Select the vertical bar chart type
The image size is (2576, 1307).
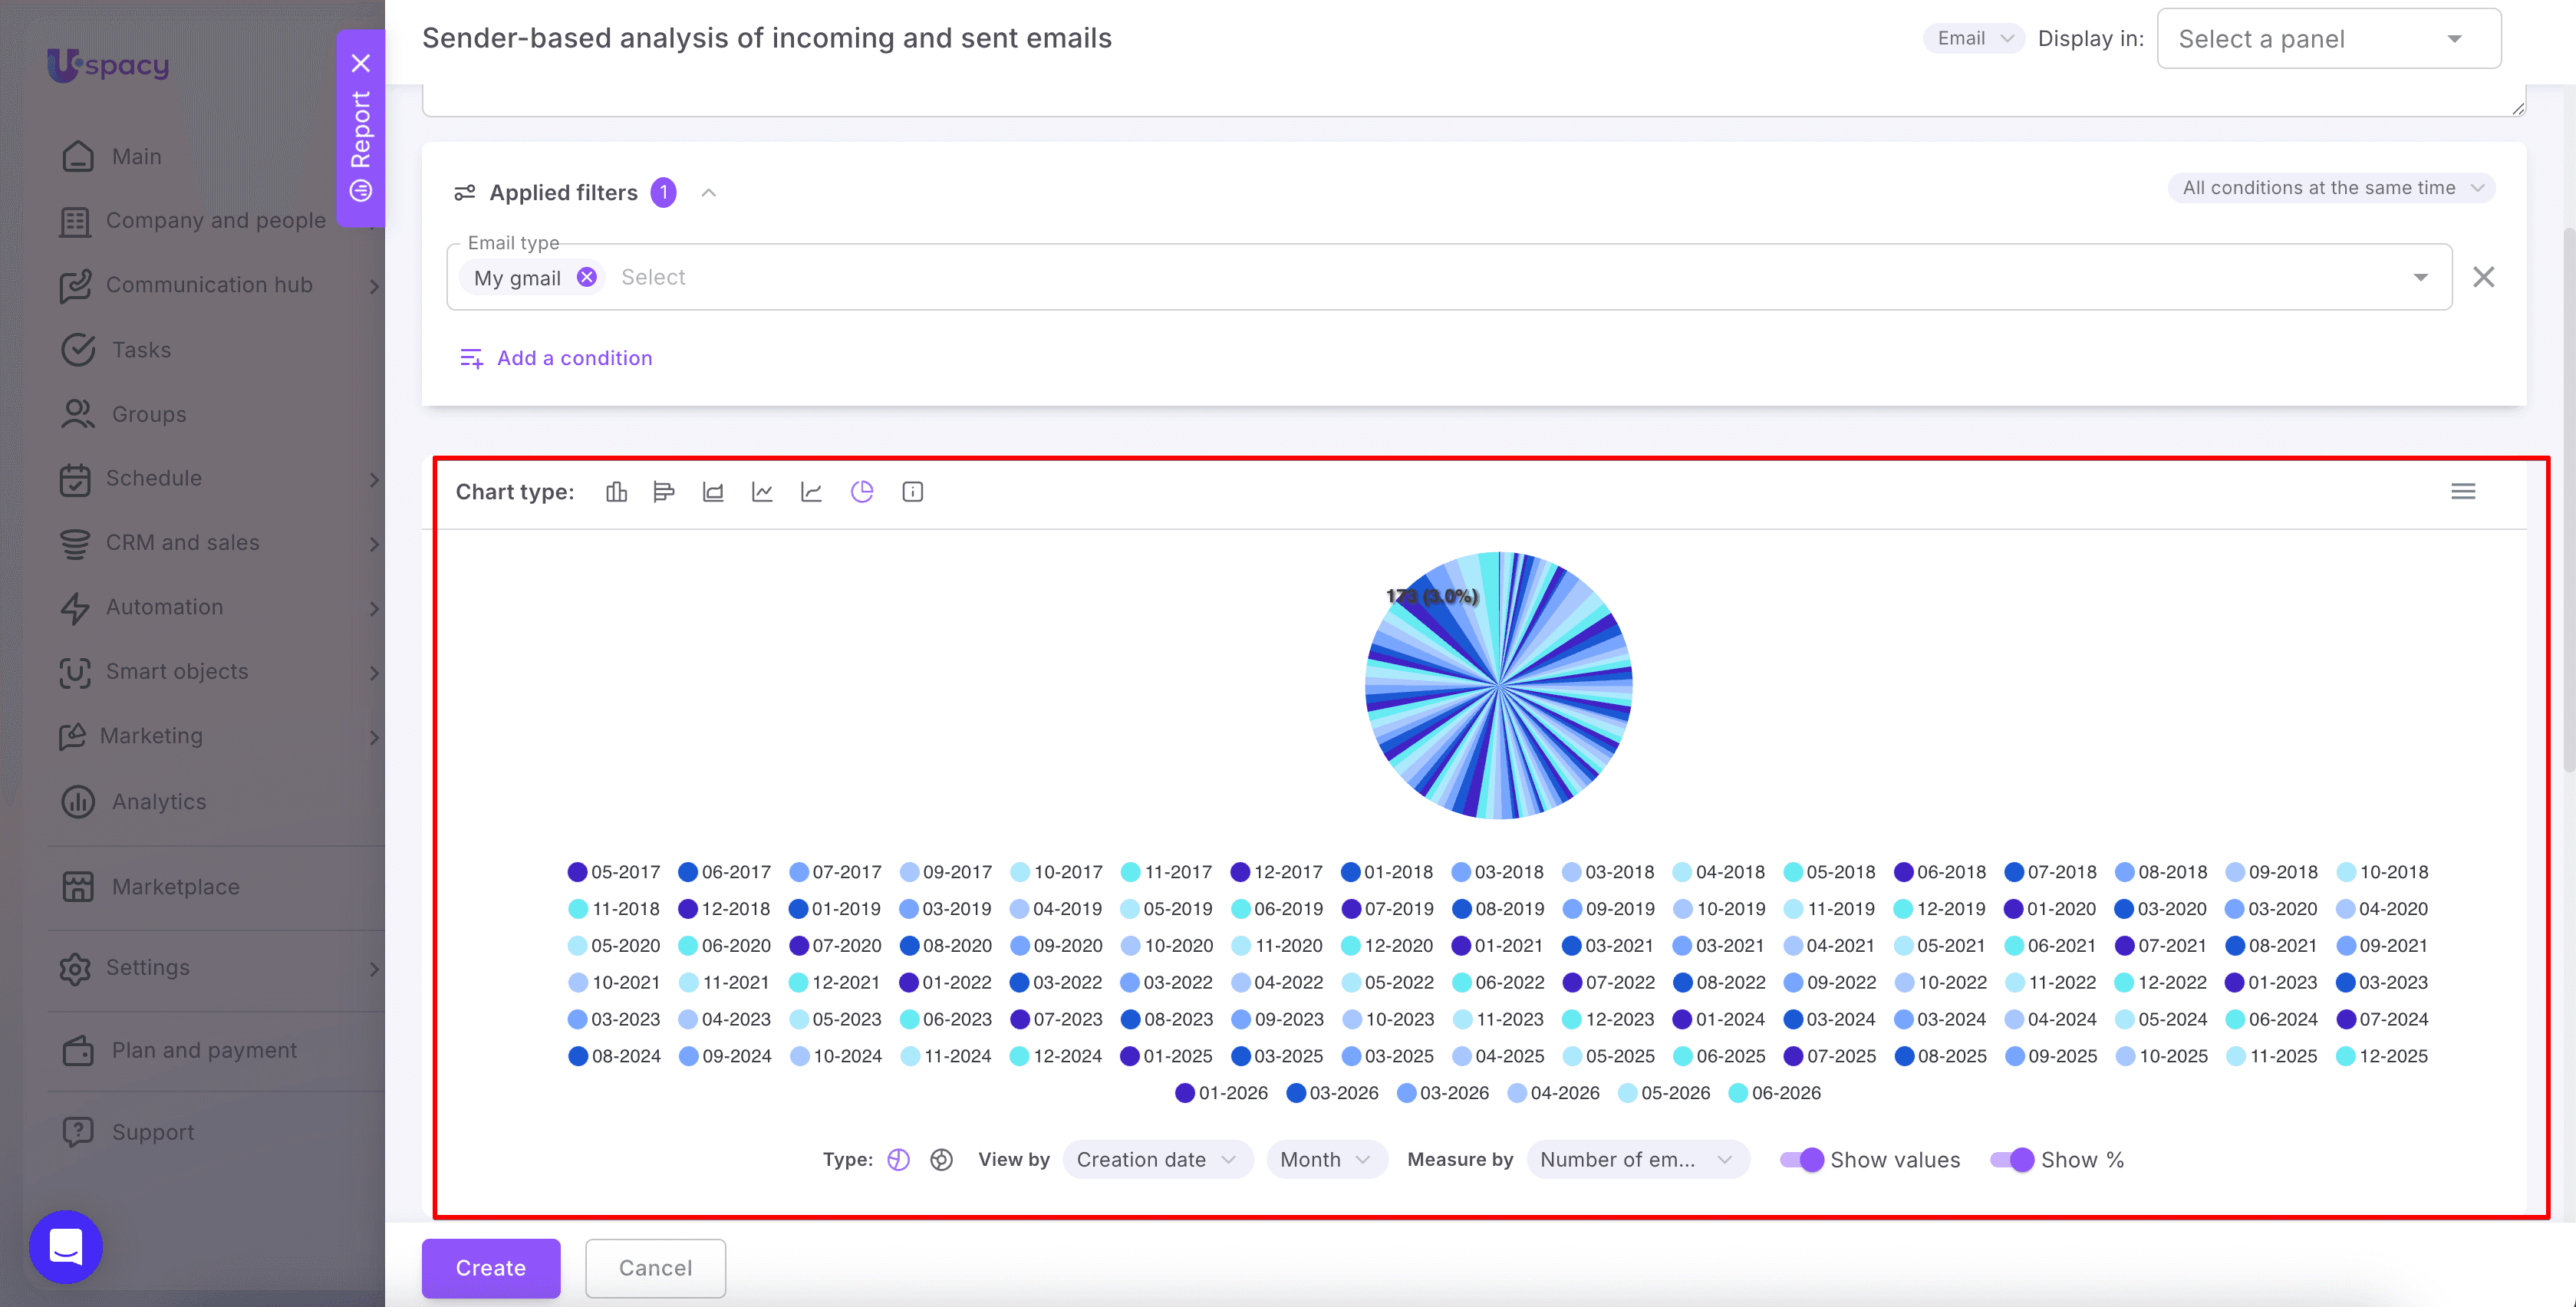616,491
